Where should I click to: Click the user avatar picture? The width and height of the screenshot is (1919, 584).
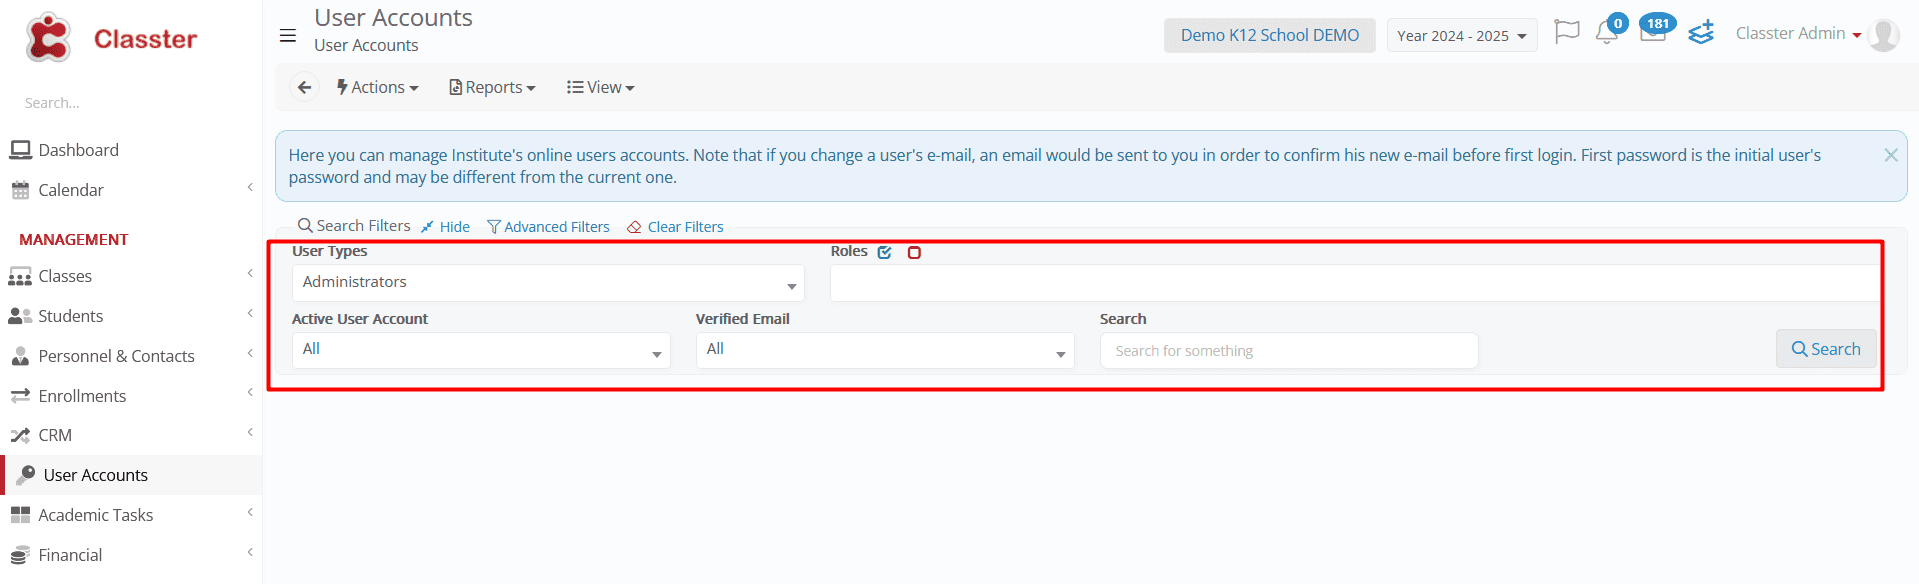[1885, 35]
